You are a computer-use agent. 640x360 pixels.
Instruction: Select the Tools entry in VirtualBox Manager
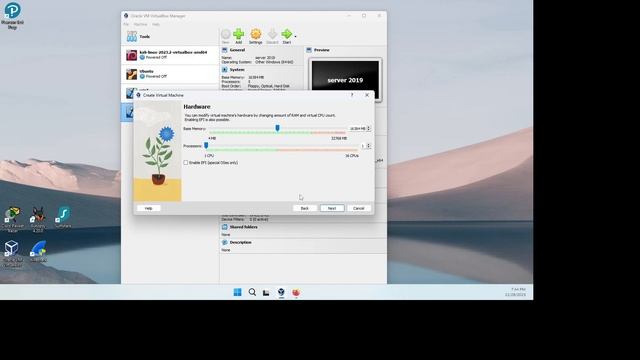[x=170, y=37]
